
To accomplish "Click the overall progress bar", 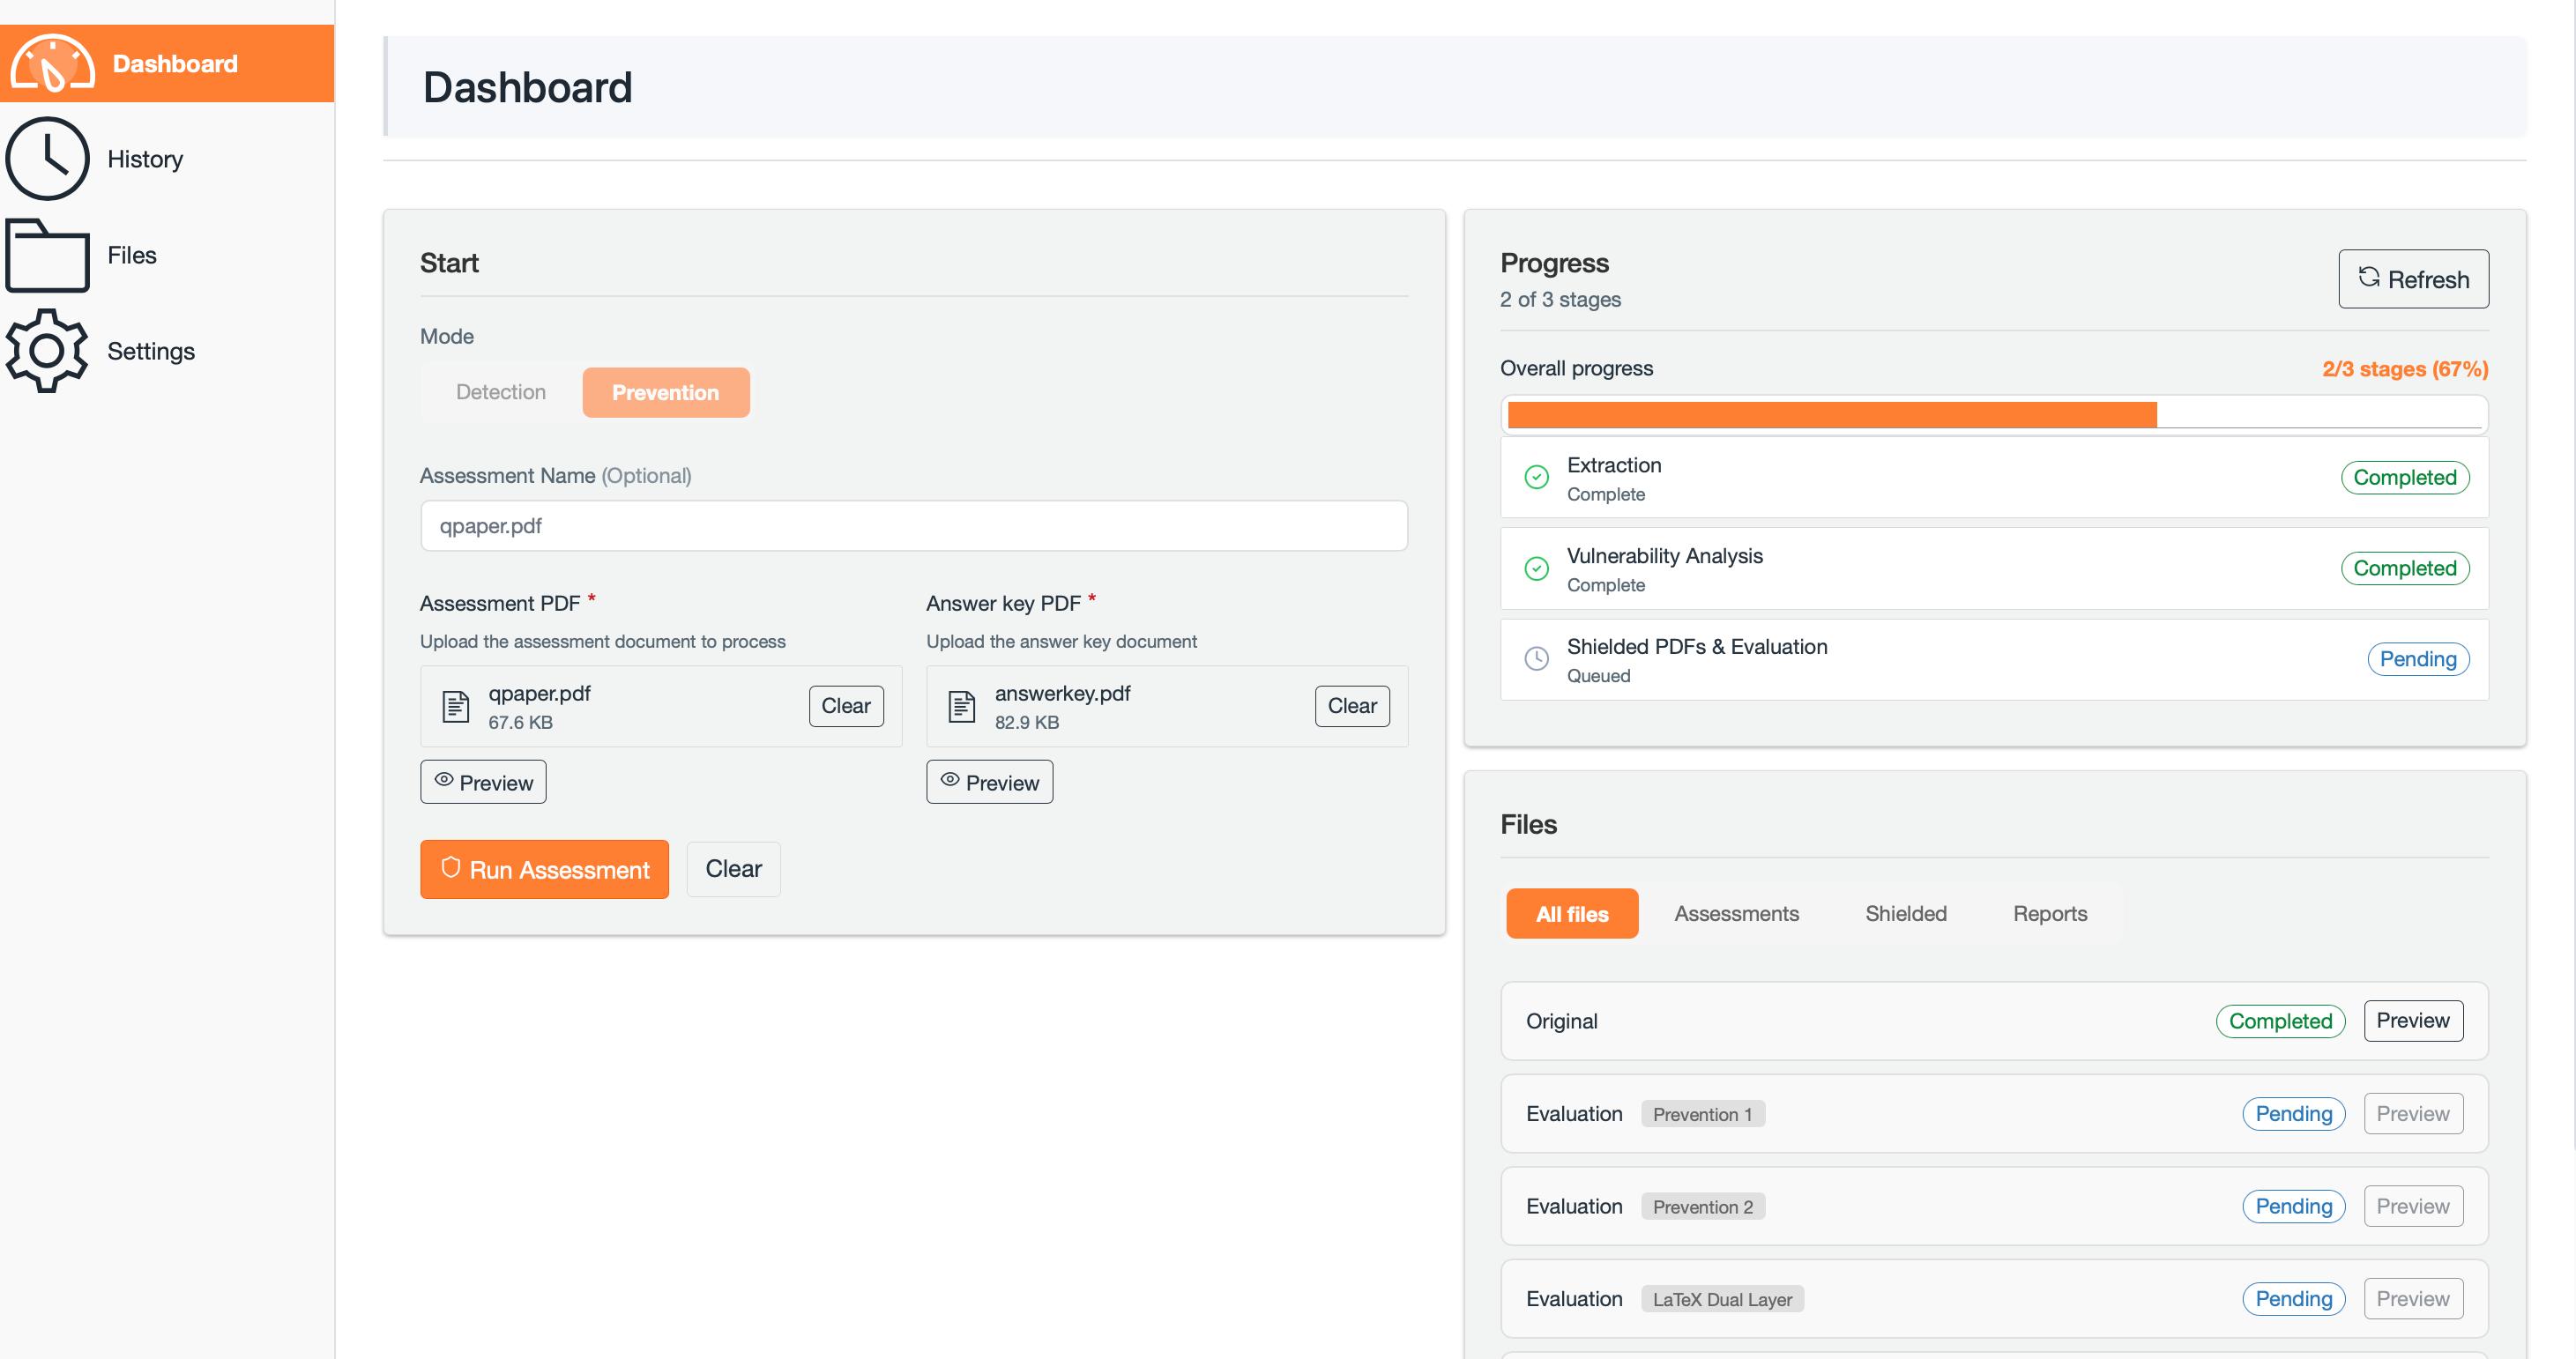I will tap(1993, 415).
